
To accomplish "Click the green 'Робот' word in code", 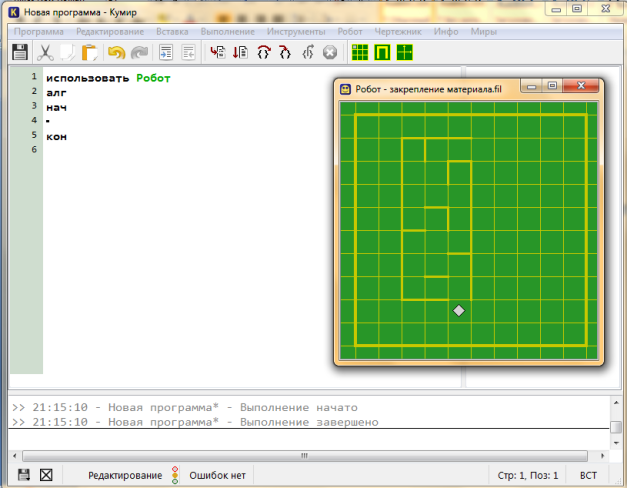I will click(153, 78).
